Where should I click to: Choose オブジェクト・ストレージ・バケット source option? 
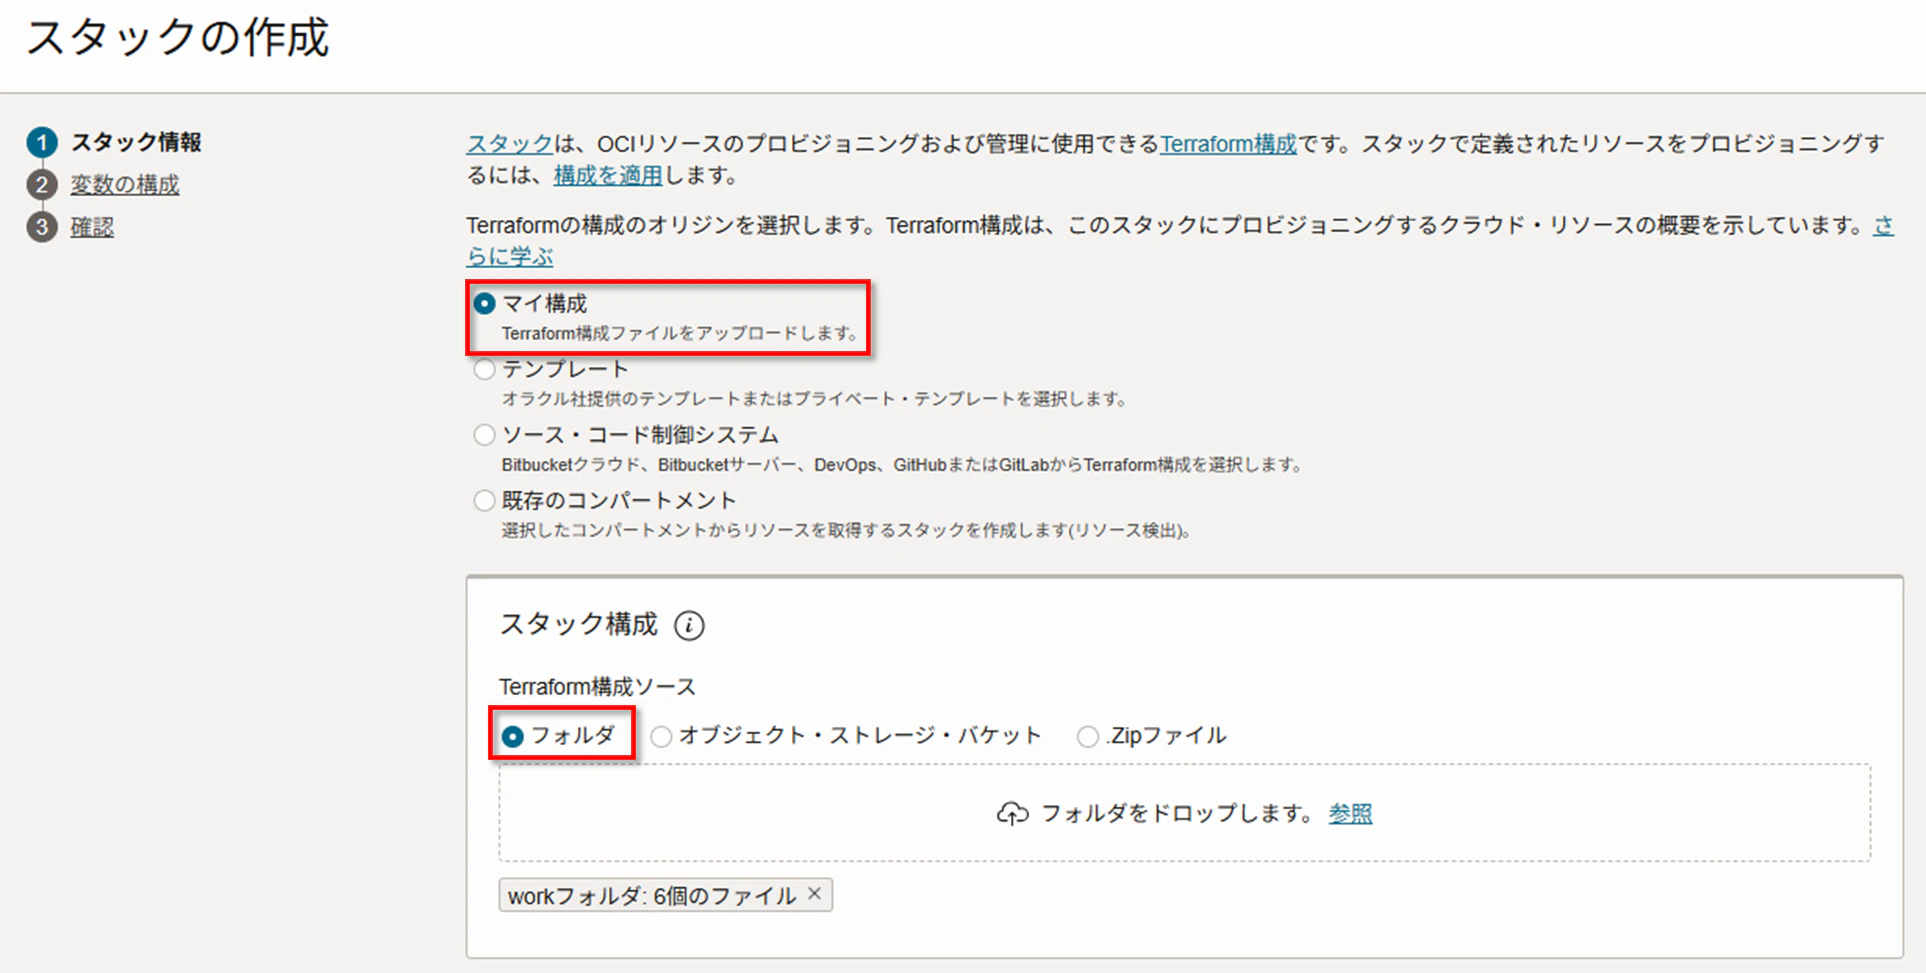(x=661, y=736)
